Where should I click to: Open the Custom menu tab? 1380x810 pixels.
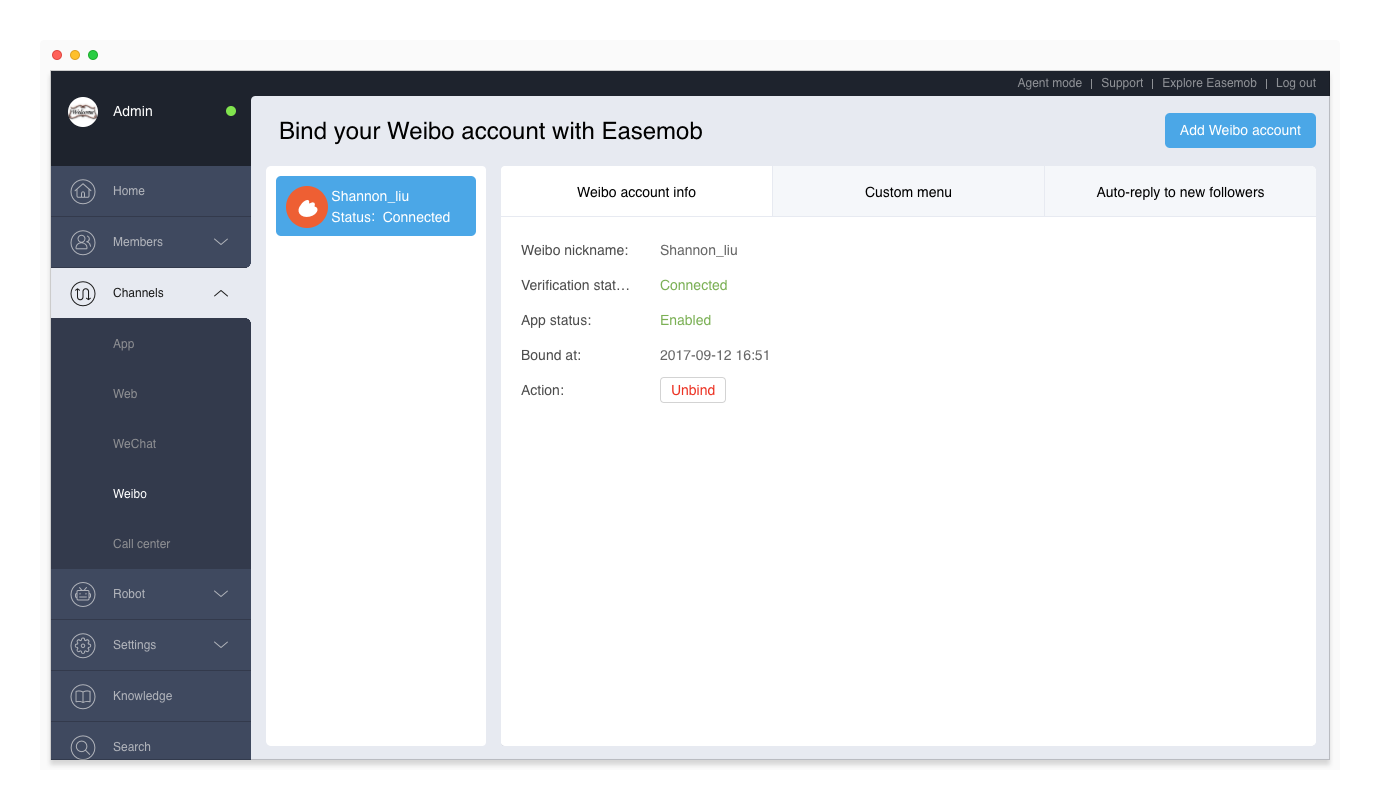[x=908, y=192]
